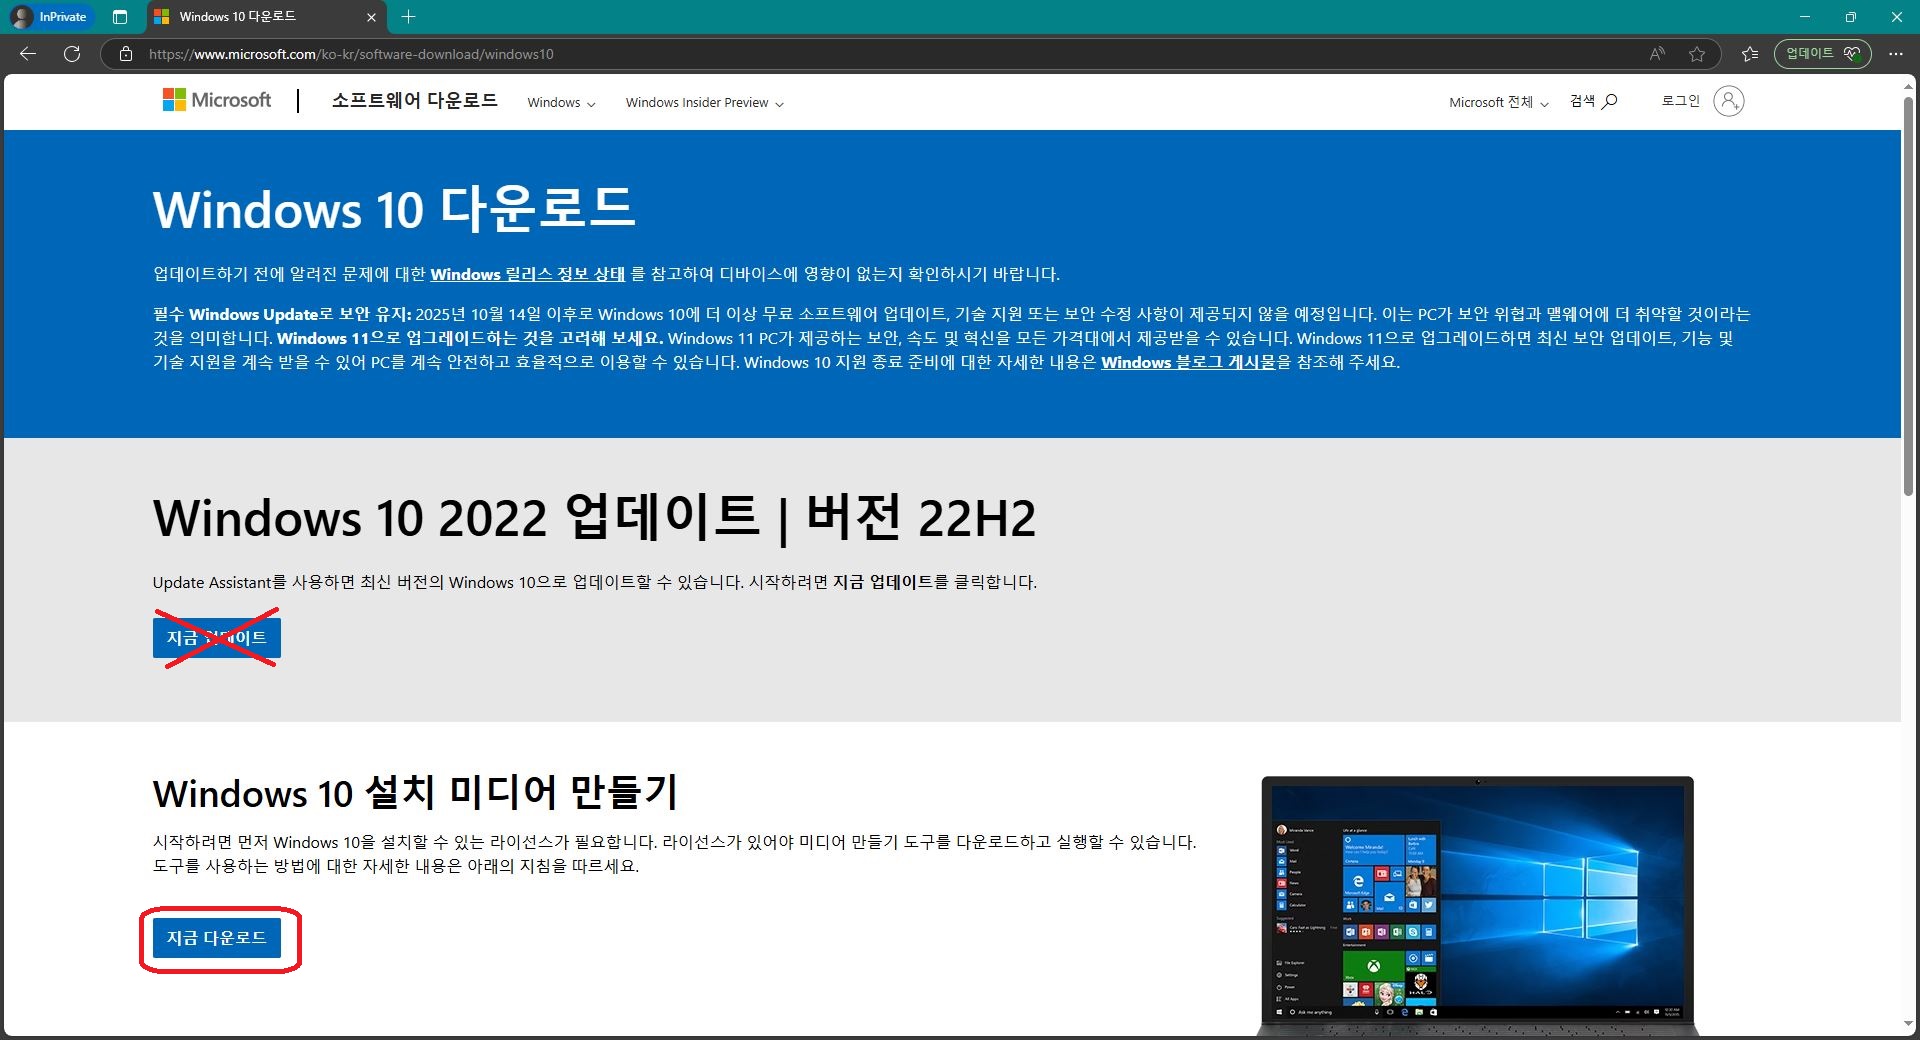Open Windows 블로그 게시물 link
Image resolution: width=1920 pixels, height=1040 pixels.
1188,362
